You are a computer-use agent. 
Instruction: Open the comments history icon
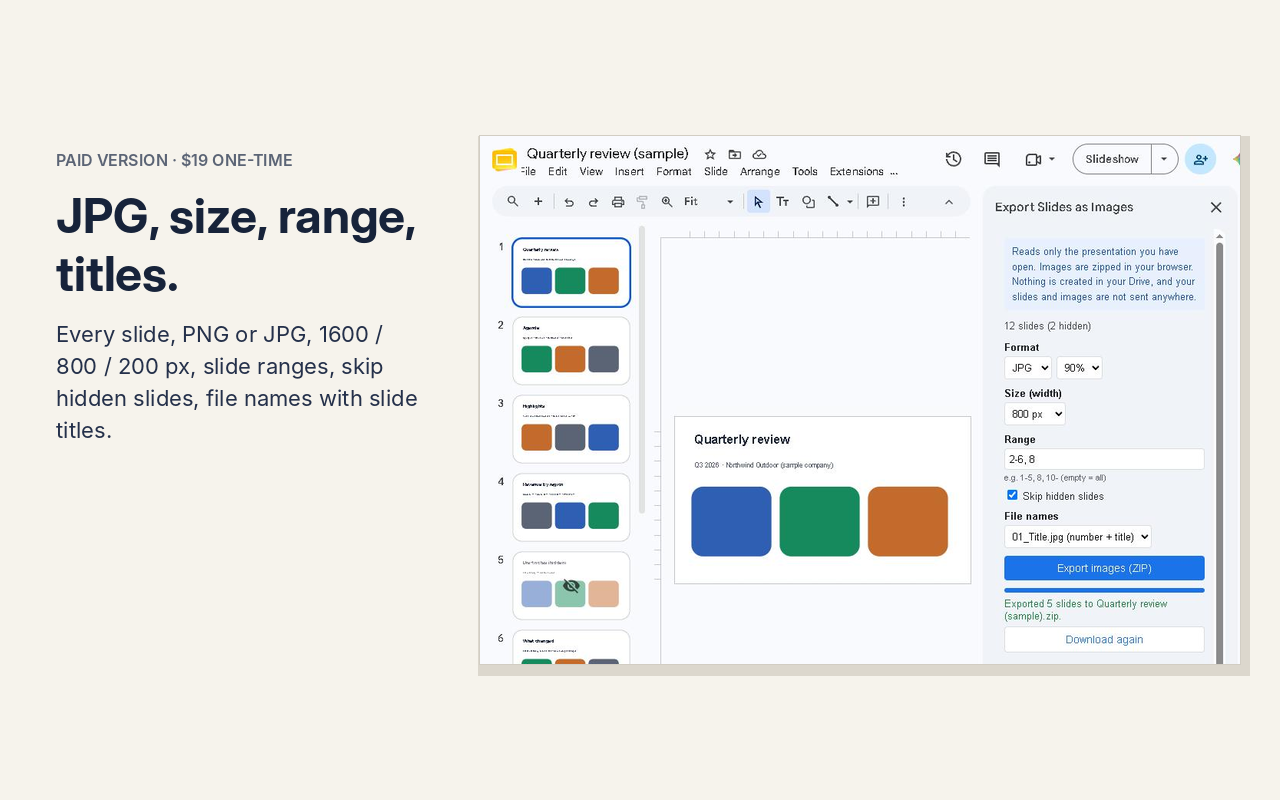[x=992, y=159]
